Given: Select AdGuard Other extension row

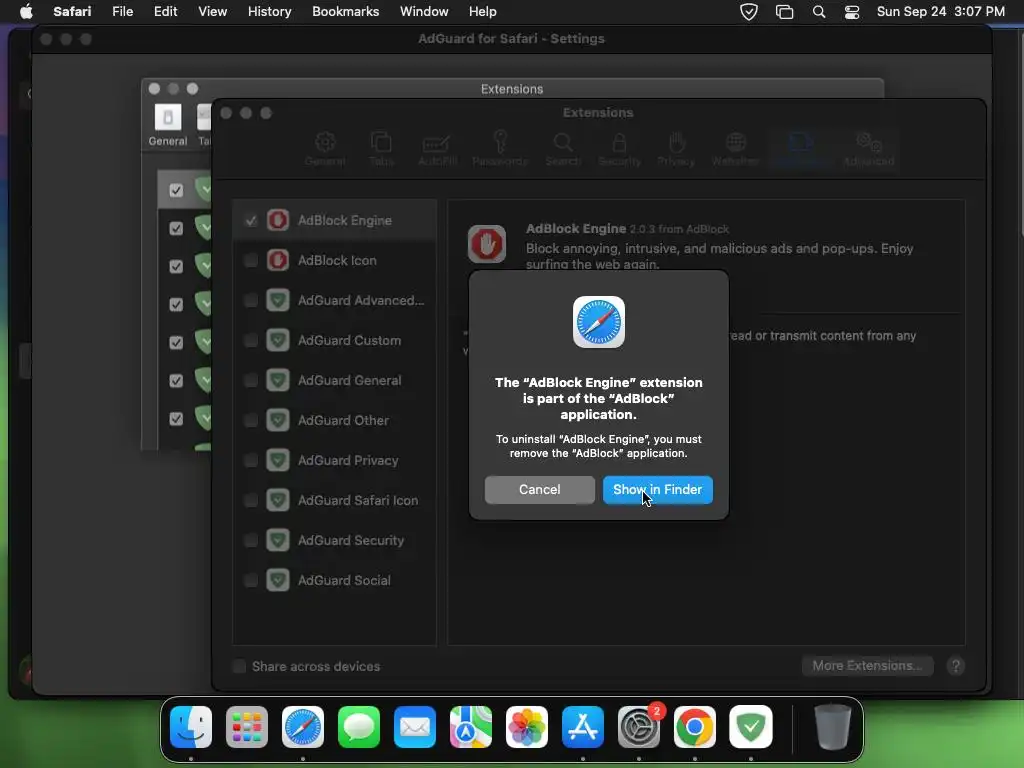Looking at the screenshot, I should [334, 420].
